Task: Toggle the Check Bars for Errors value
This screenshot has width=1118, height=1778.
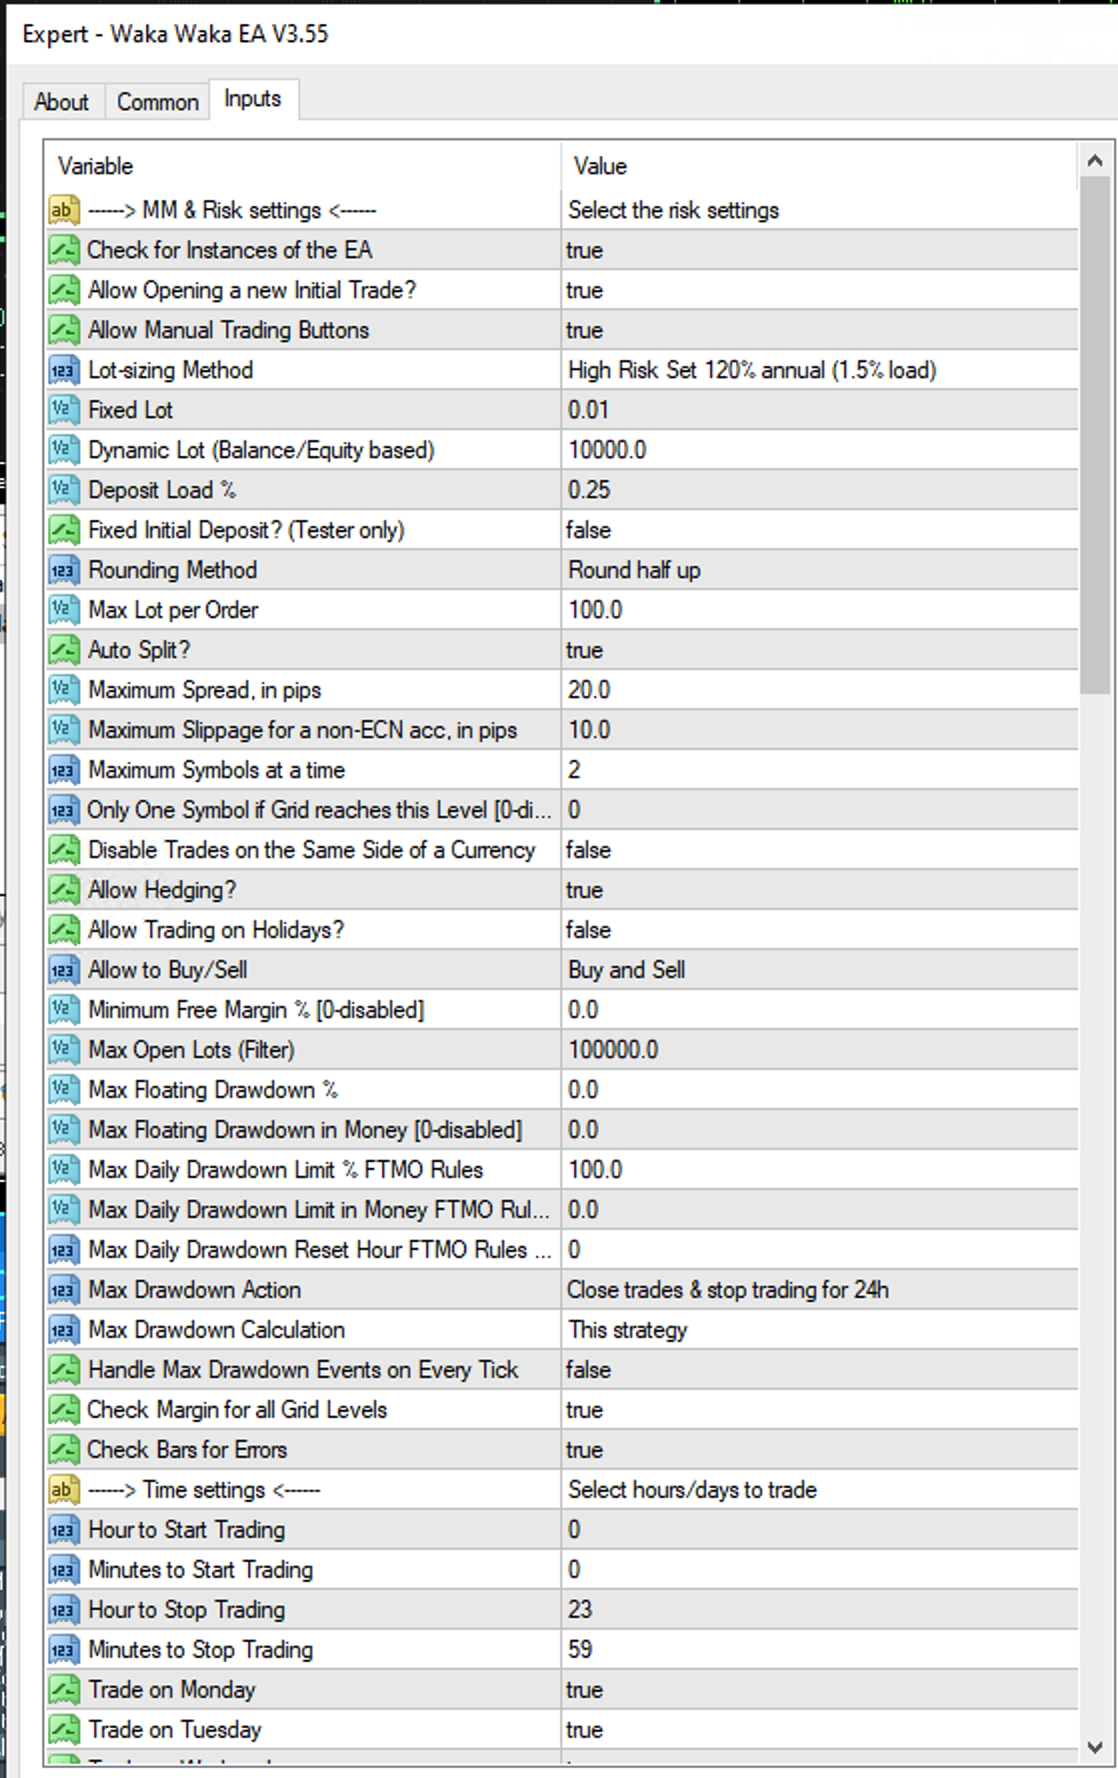Action: click(820, 1450)
